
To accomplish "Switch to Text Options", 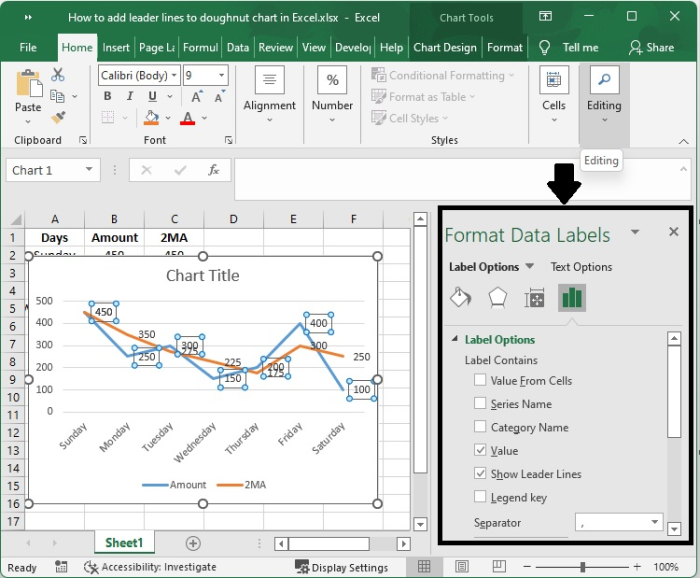I will pyautogui.click(x=581, y=266).
